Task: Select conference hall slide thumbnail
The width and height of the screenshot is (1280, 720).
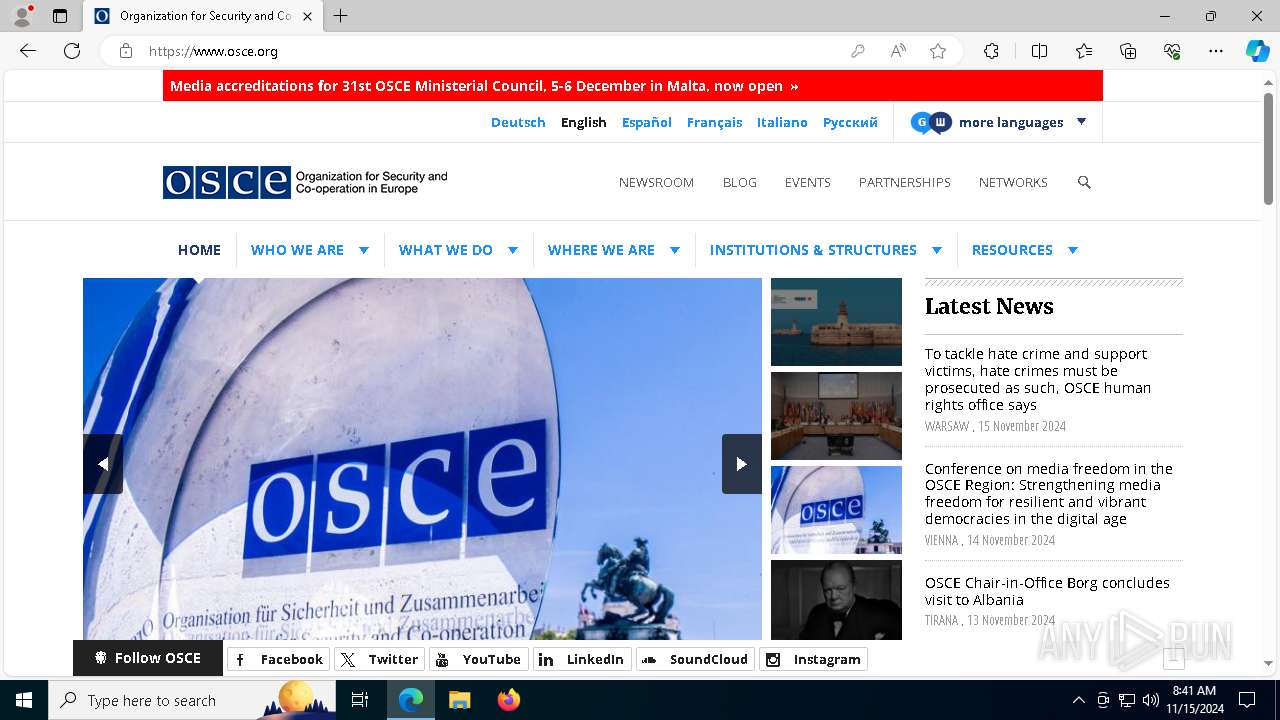Action: click(x=836, y=416)
